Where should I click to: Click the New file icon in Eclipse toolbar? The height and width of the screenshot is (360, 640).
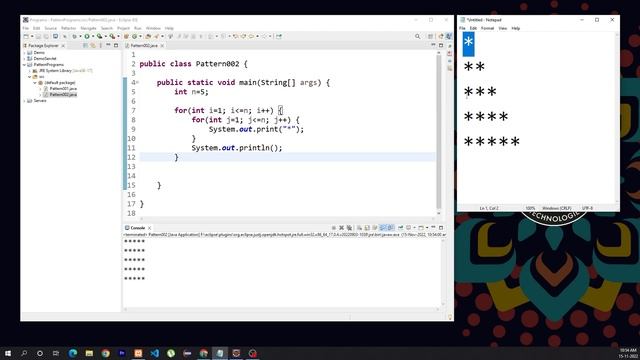[26, 36]
